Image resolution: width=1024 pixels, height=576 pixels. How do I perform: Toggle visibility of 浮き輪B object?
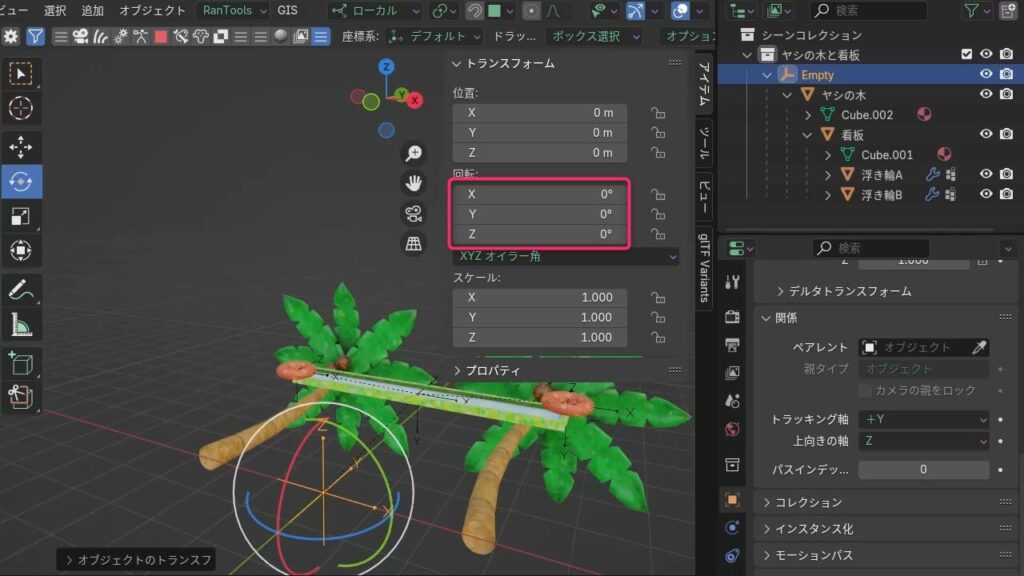point(985,194)
